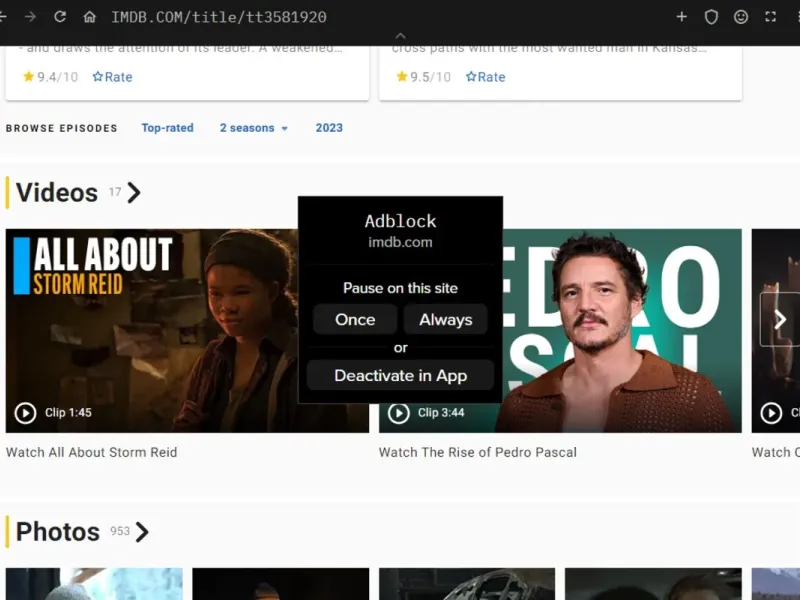Go to the browser home page icon
Image resolution: width=800 pixels, height=600 pixels.
click(x=90, y=17)
